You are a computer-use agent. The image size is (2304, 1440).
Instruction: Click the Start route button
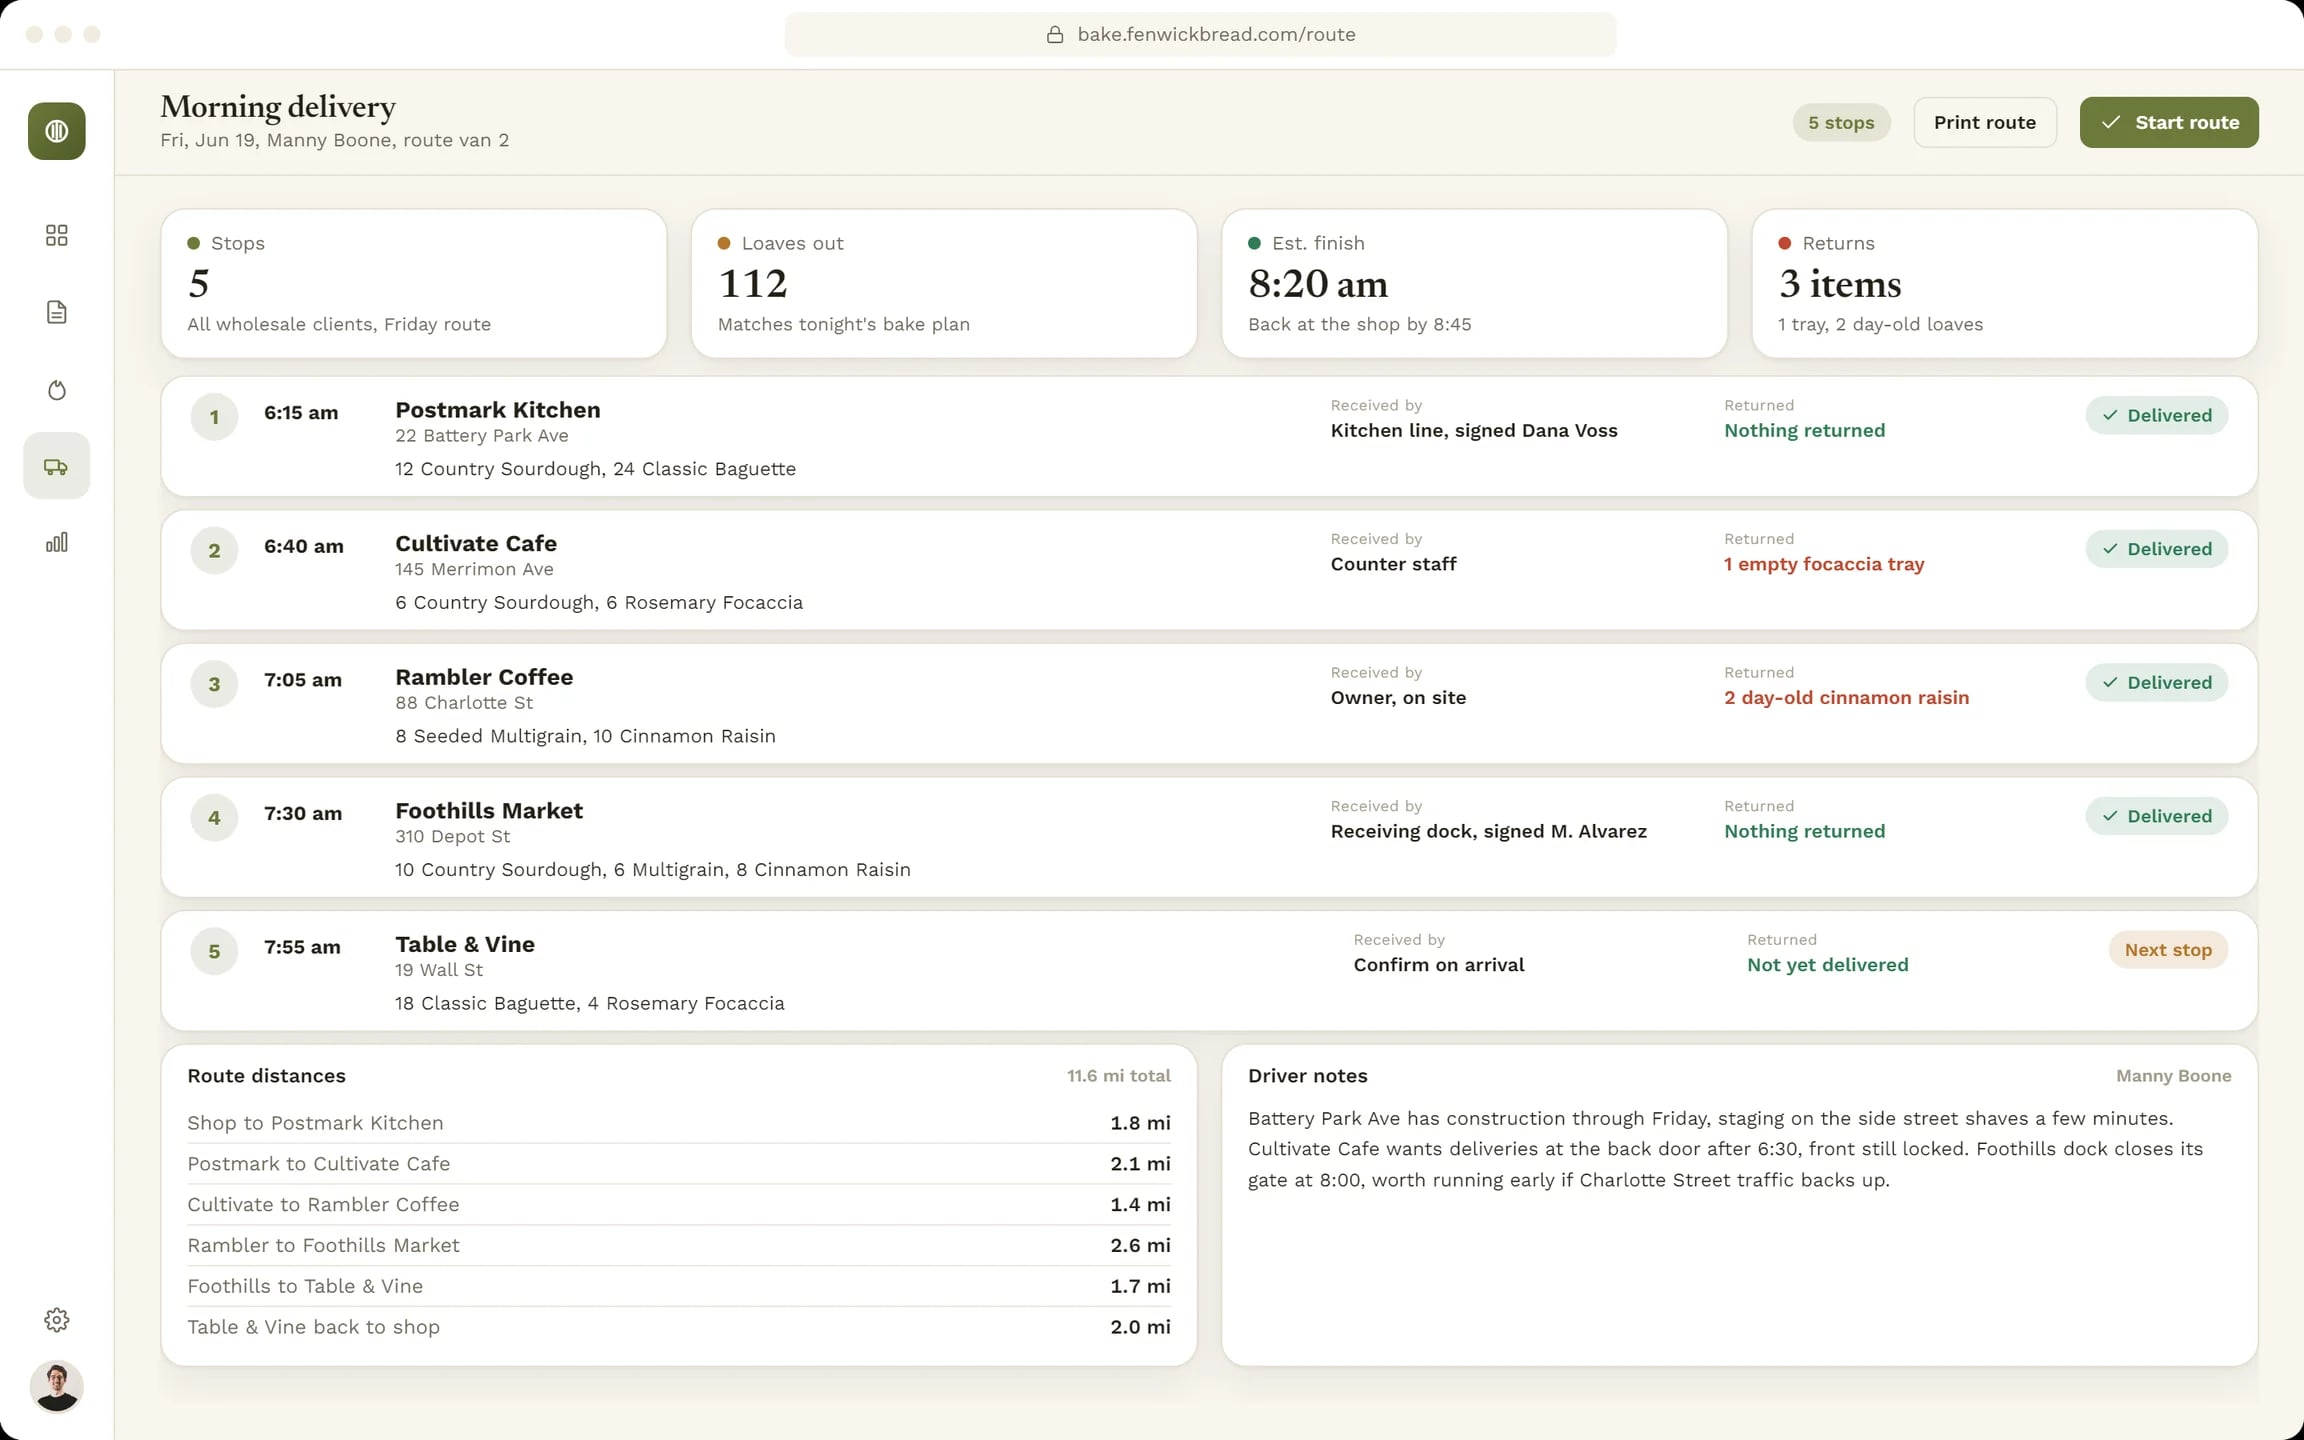(2169, 122)
